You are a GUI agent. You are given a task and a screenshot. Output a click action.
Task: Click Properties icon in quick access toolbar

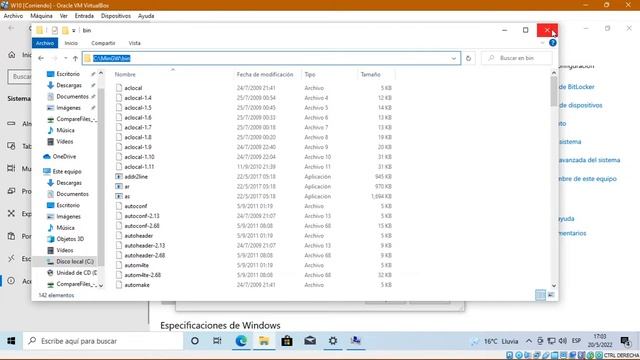click(x=55, y=30)
